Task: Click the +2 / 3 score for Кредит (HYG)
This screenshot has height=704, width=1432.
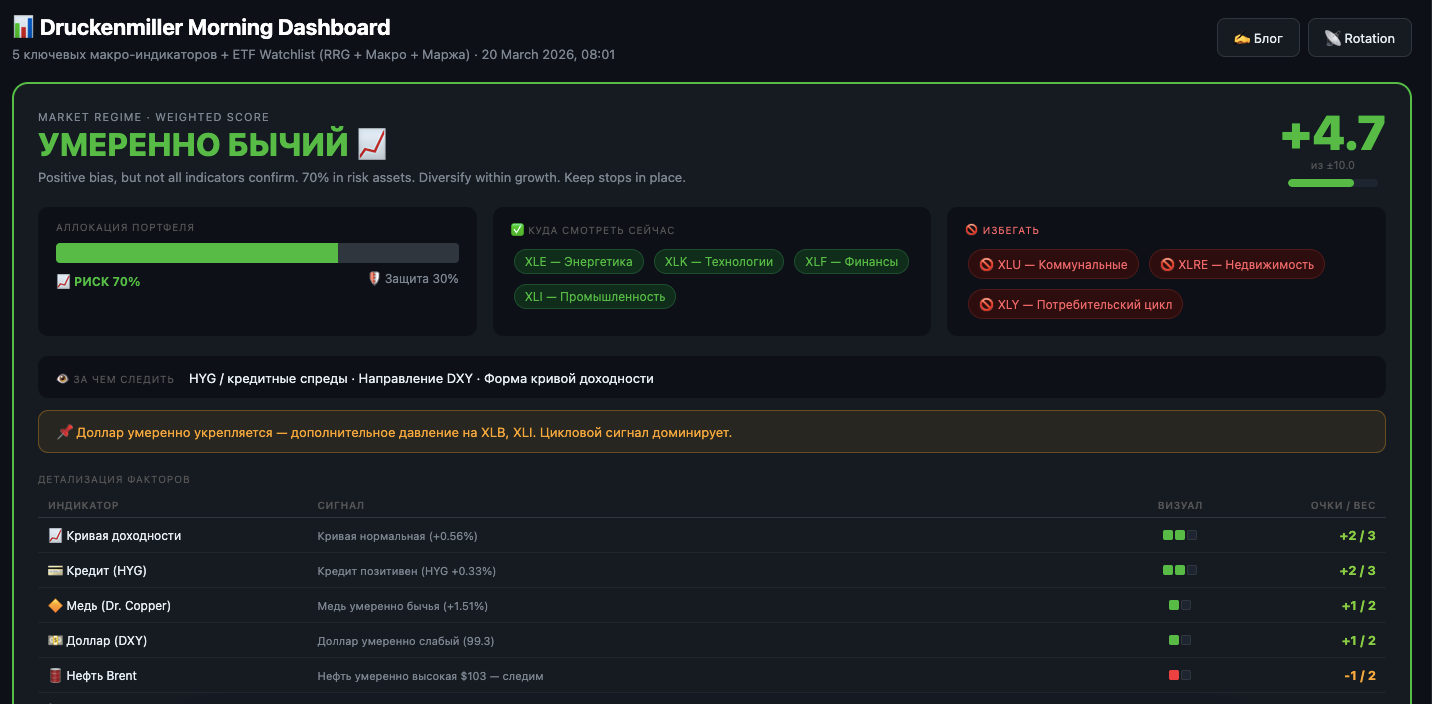Action: 1357,571
